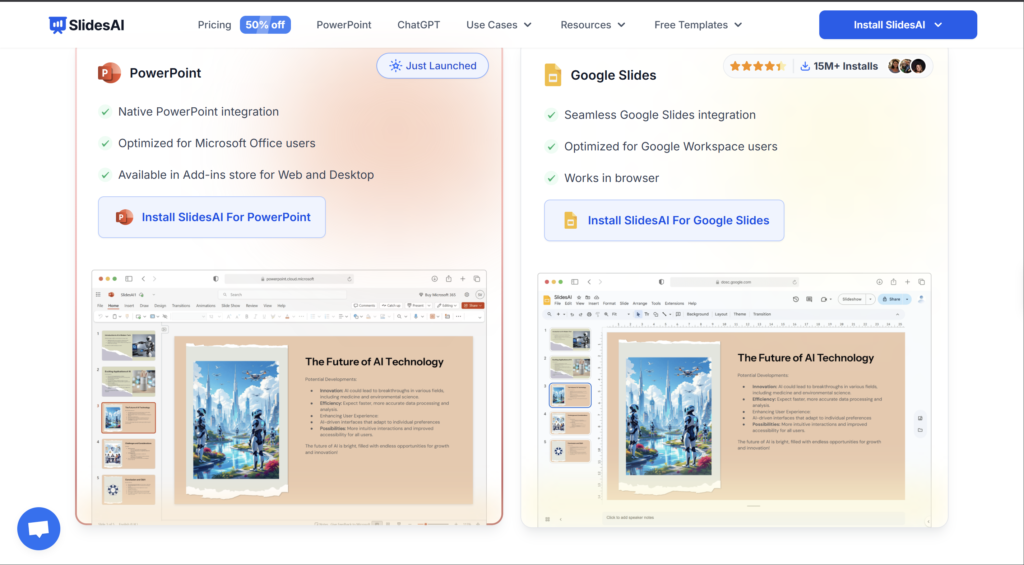Open the chat support bubble icon

[39, 528]
